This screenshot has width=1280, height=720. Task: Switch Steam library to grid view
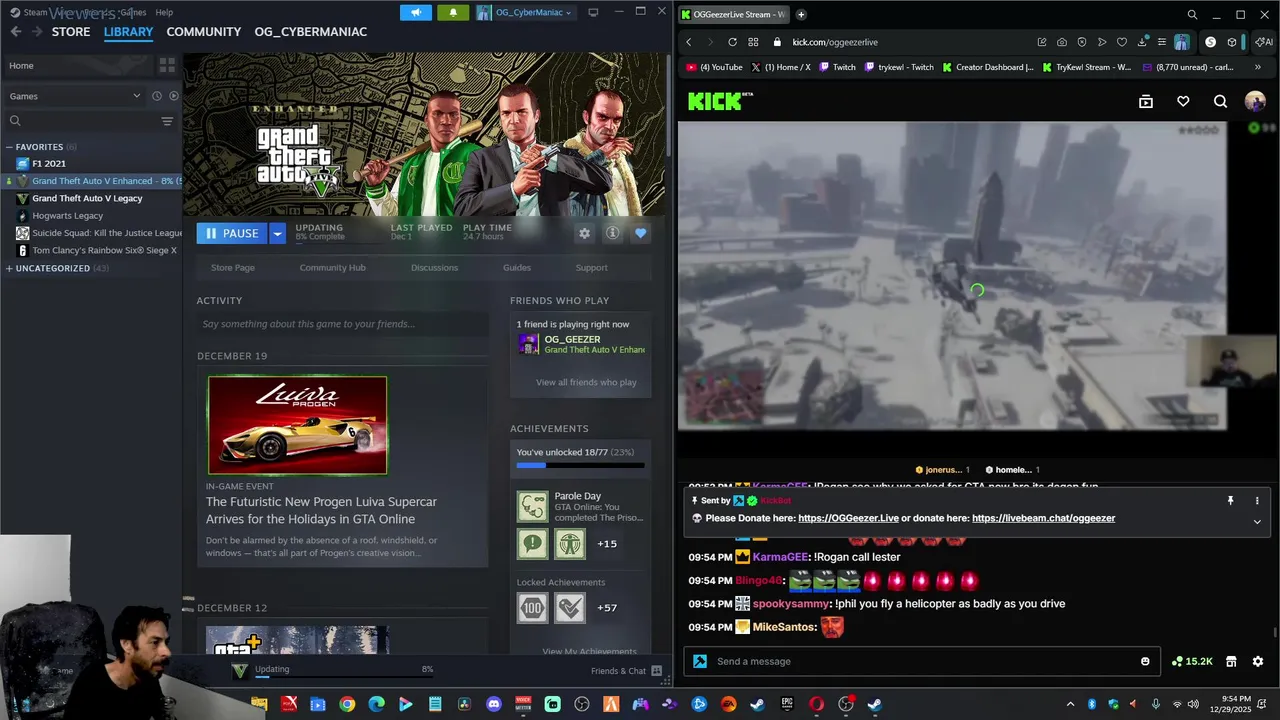167,65
